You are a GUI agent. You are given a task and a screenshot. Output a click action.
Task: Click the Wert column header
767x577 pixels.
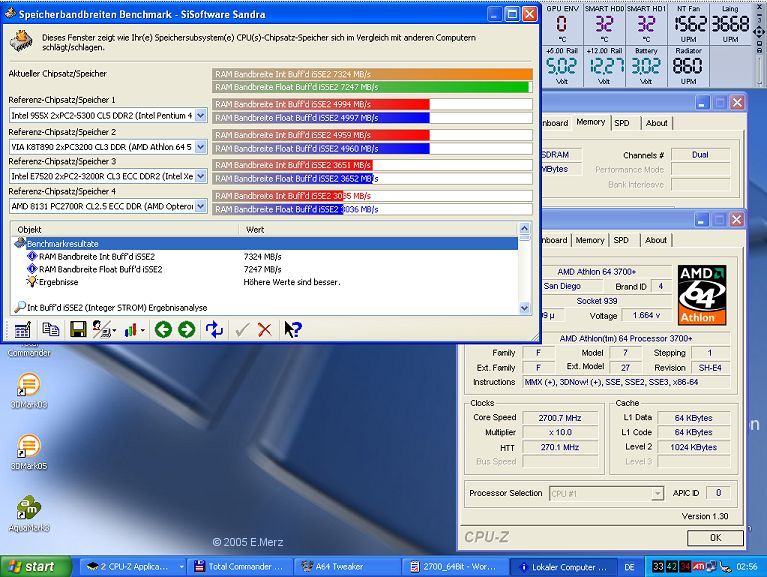point(378,229)
